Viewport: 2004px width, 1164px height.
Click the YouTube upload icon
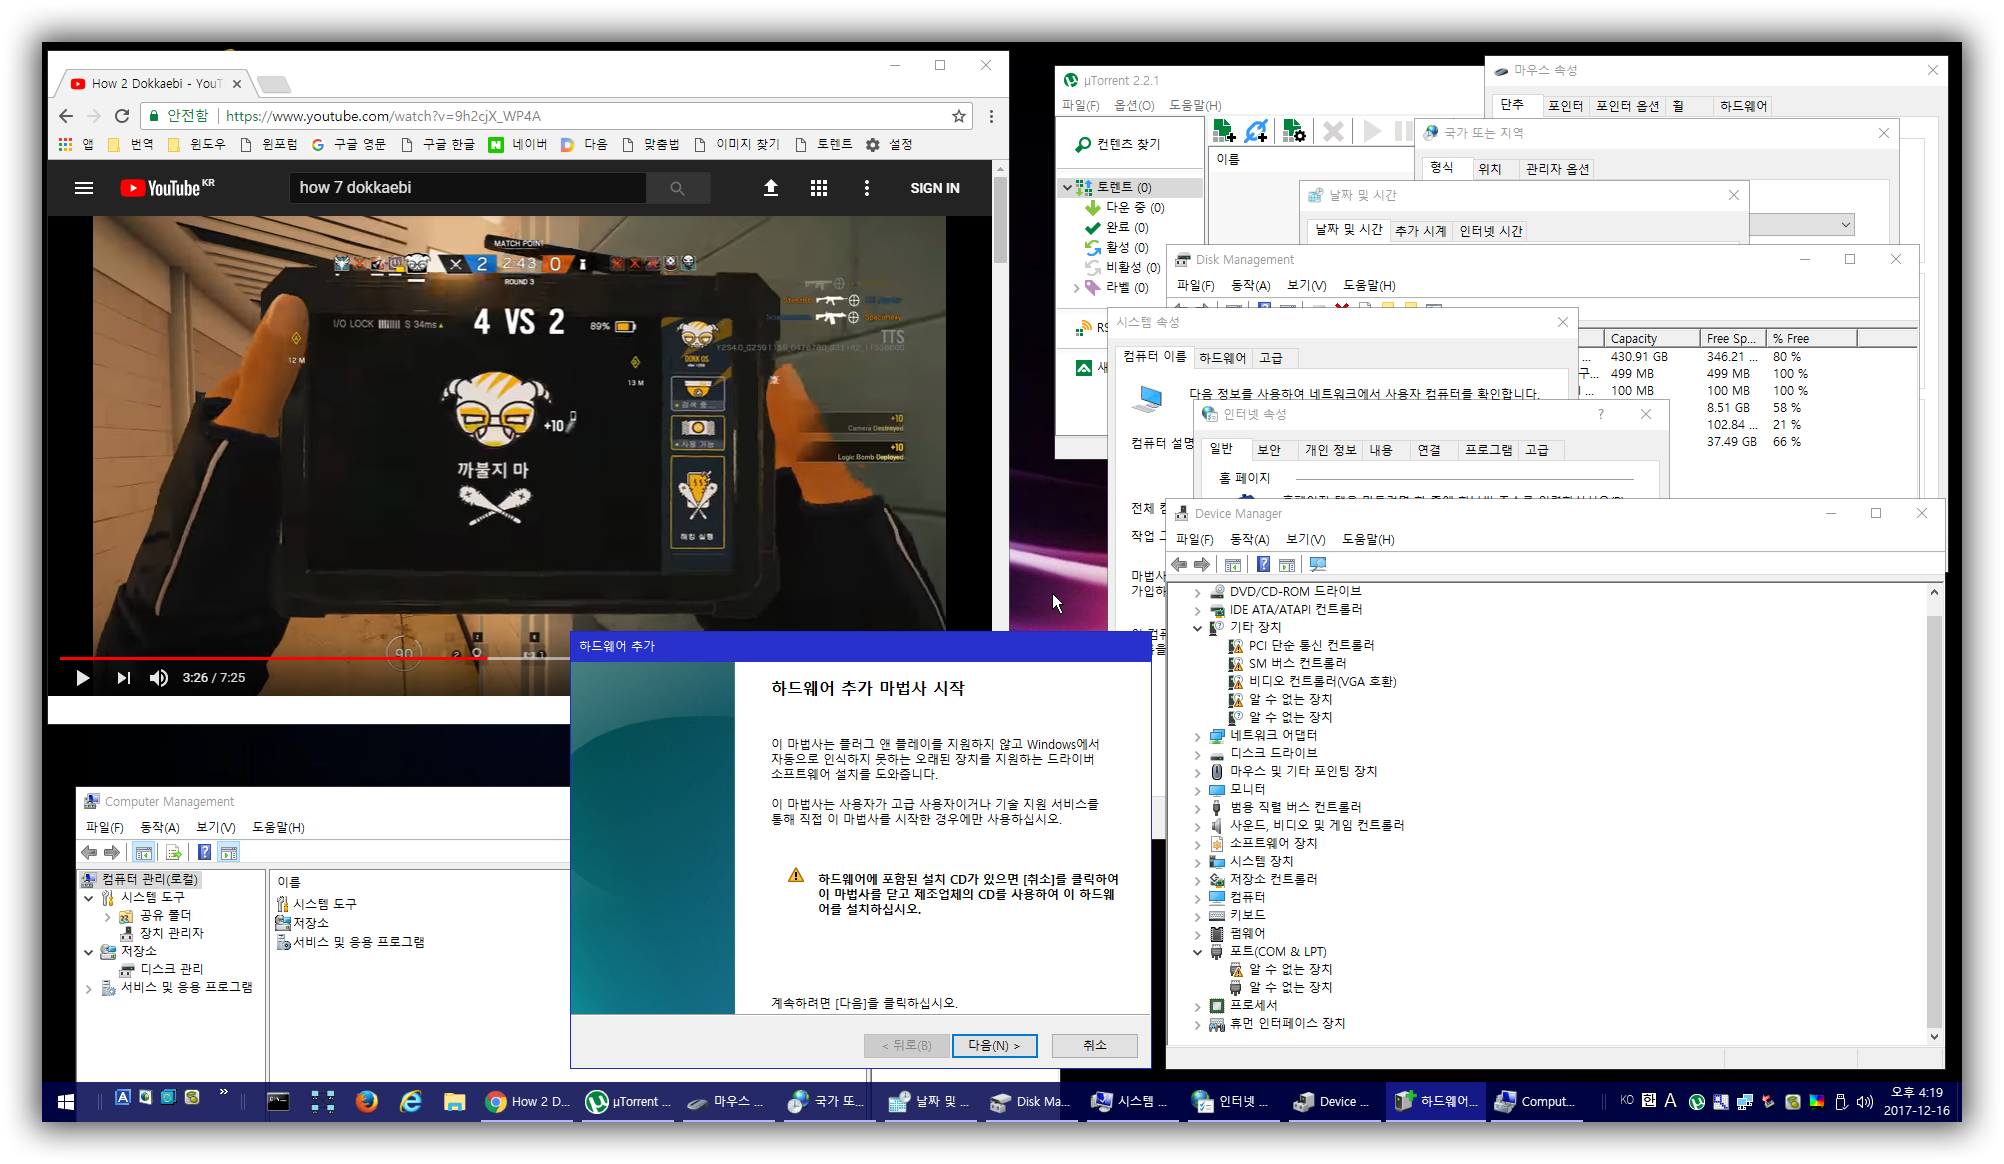coord(770,188)
